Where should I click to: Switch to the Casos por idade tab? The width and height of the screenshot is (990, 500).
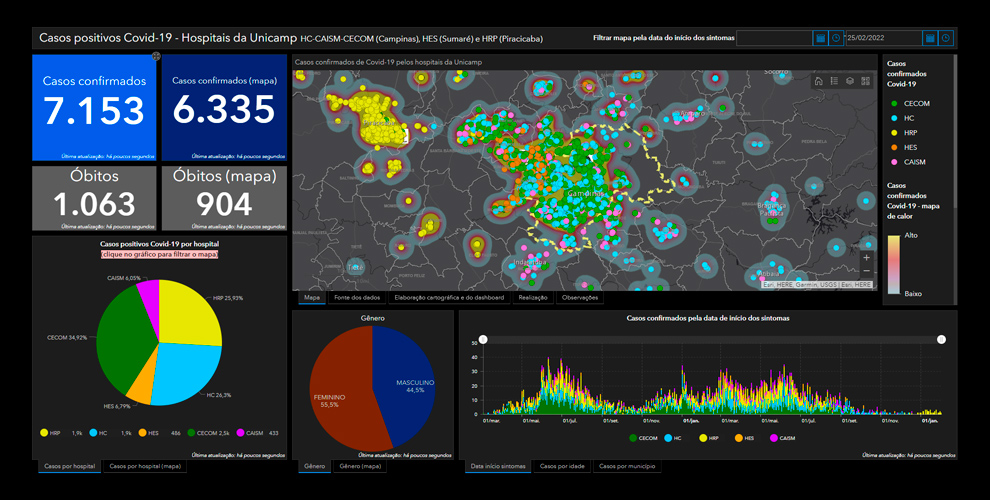point(561,466)
